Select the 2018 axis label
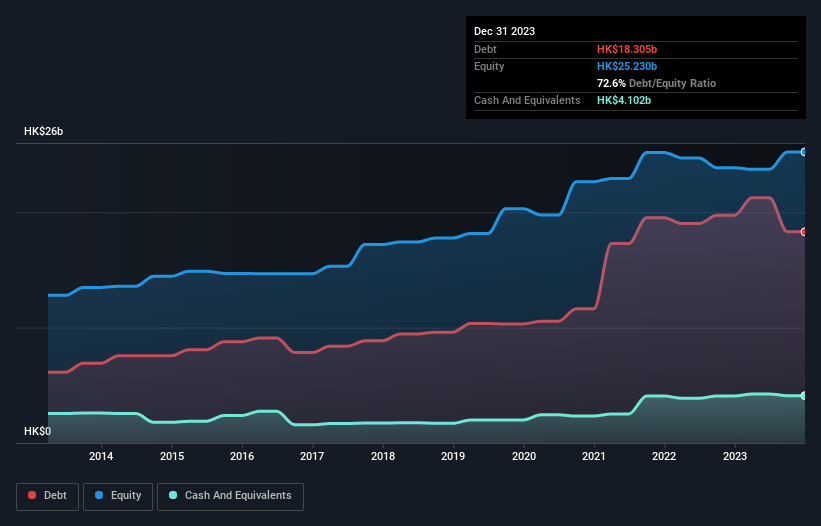 point(383,456)
